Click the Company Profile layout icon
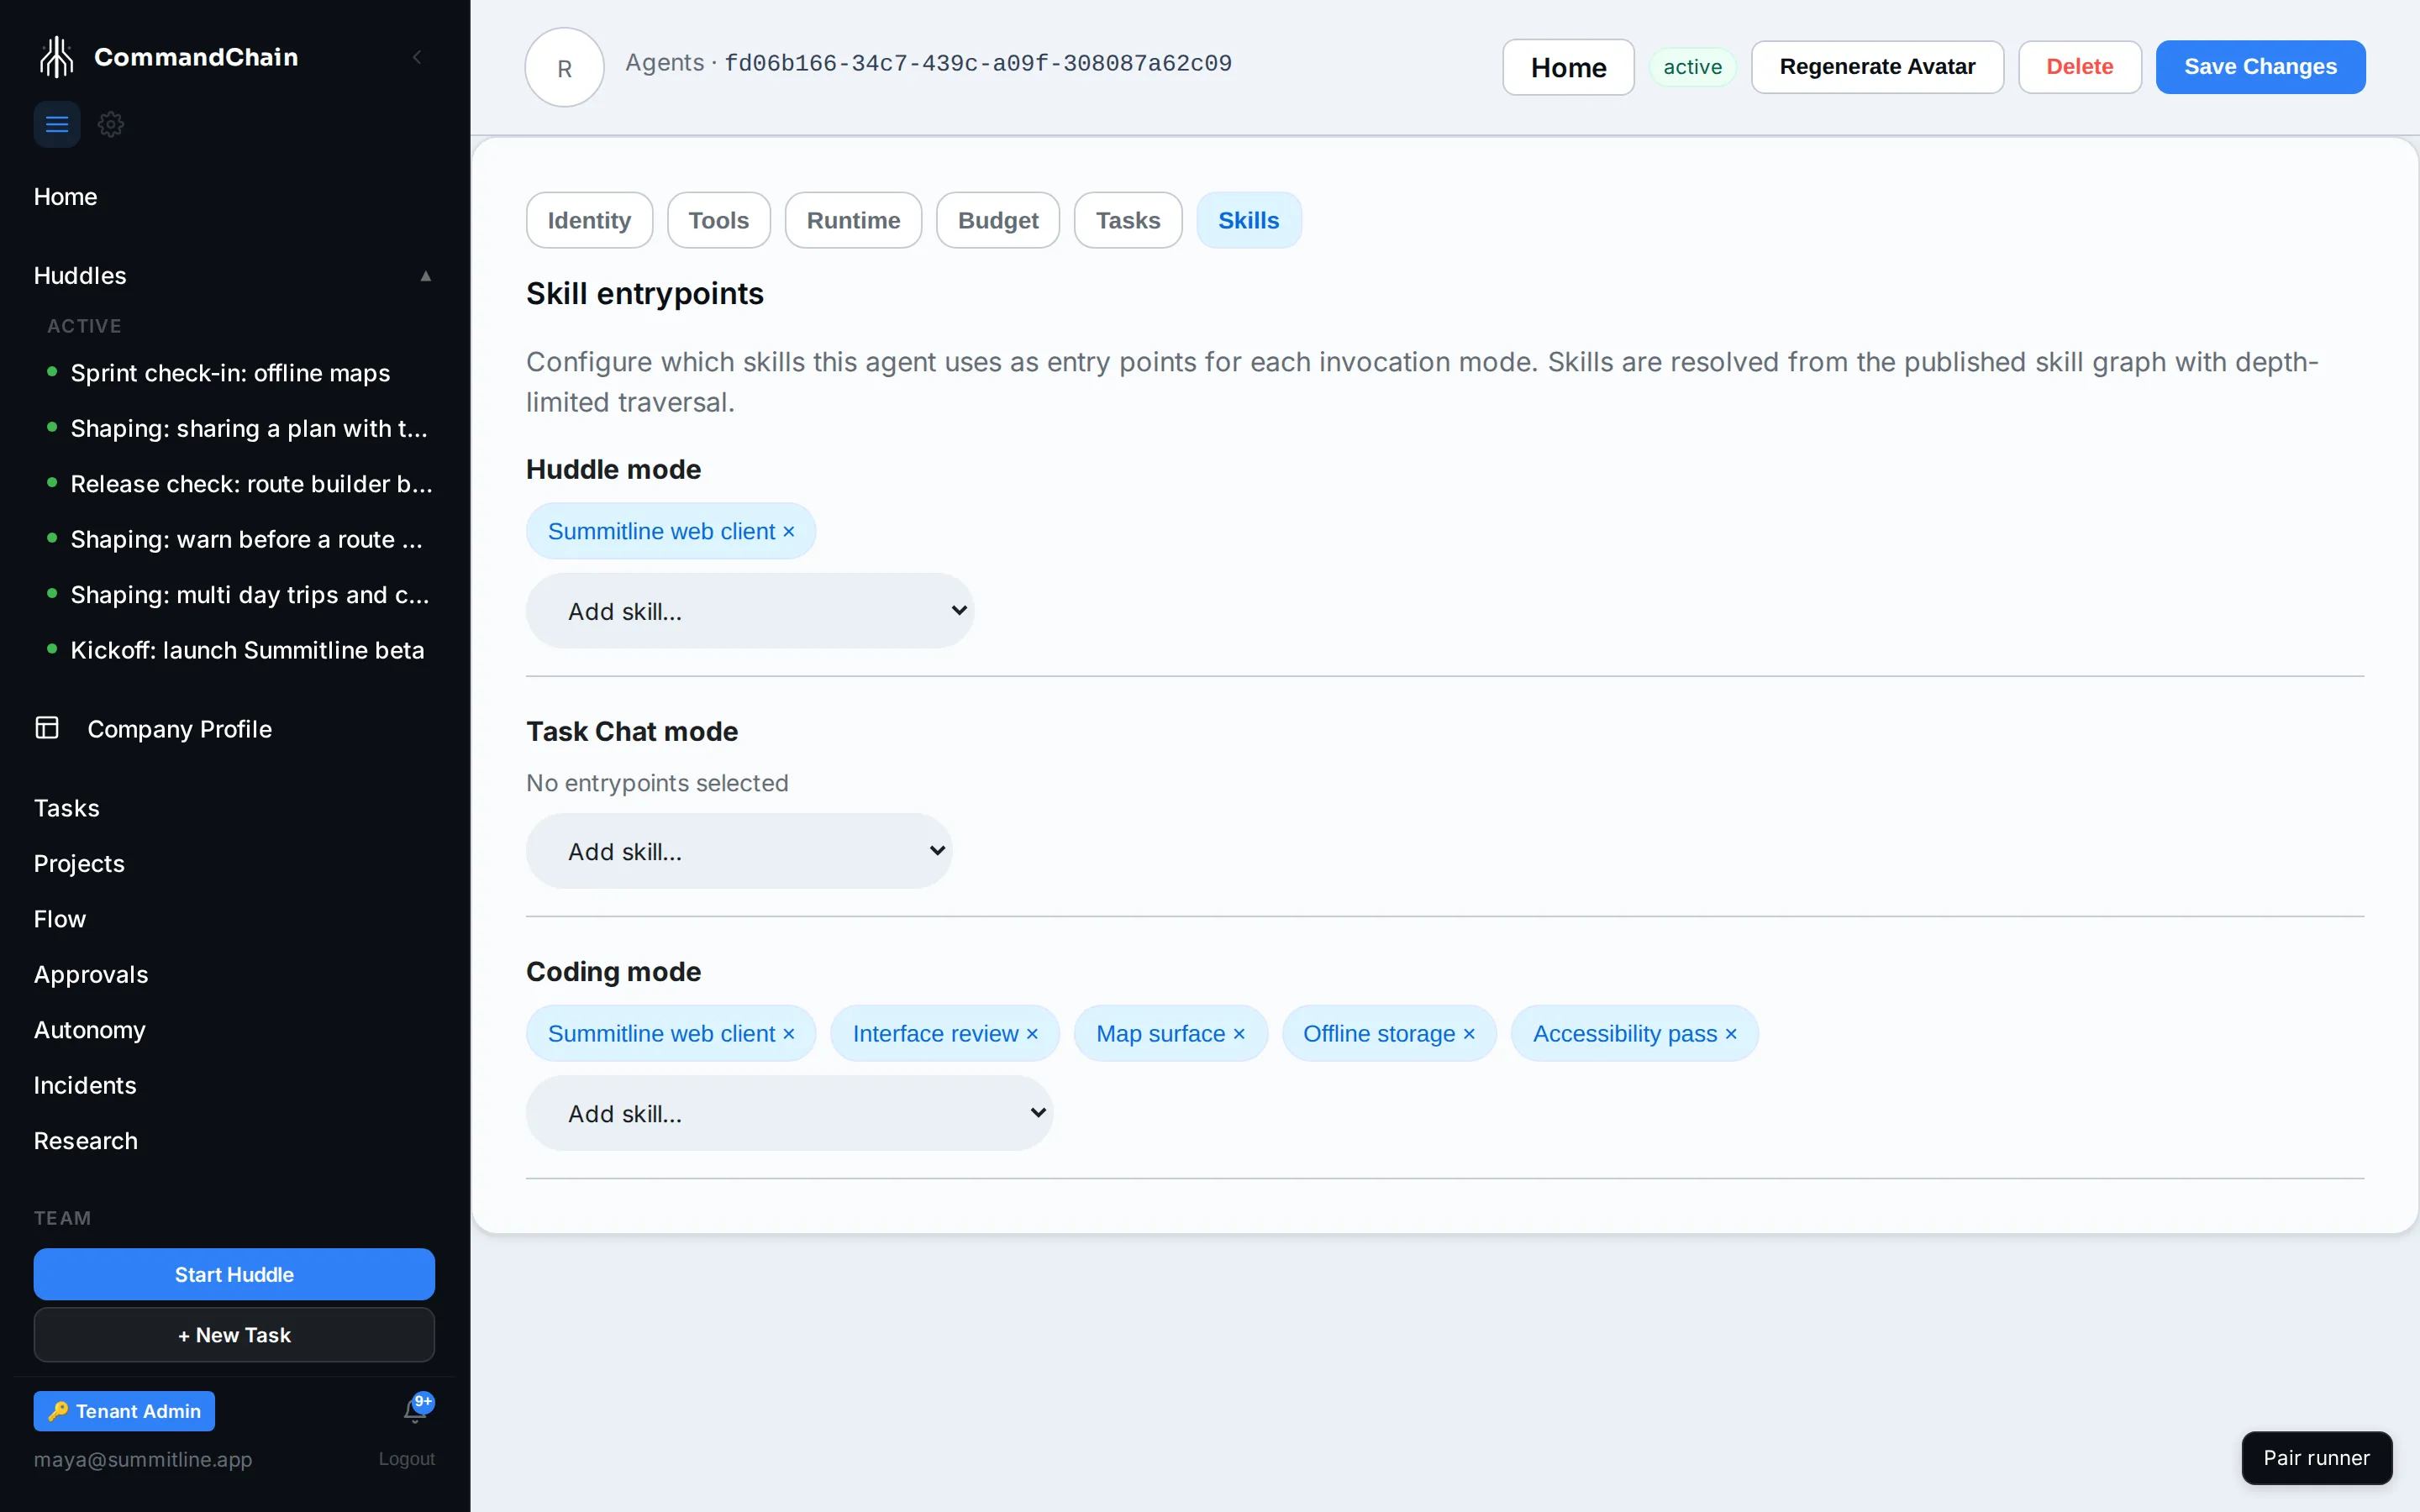This screenshot has width=2420, height=1512. coord(47,728)
